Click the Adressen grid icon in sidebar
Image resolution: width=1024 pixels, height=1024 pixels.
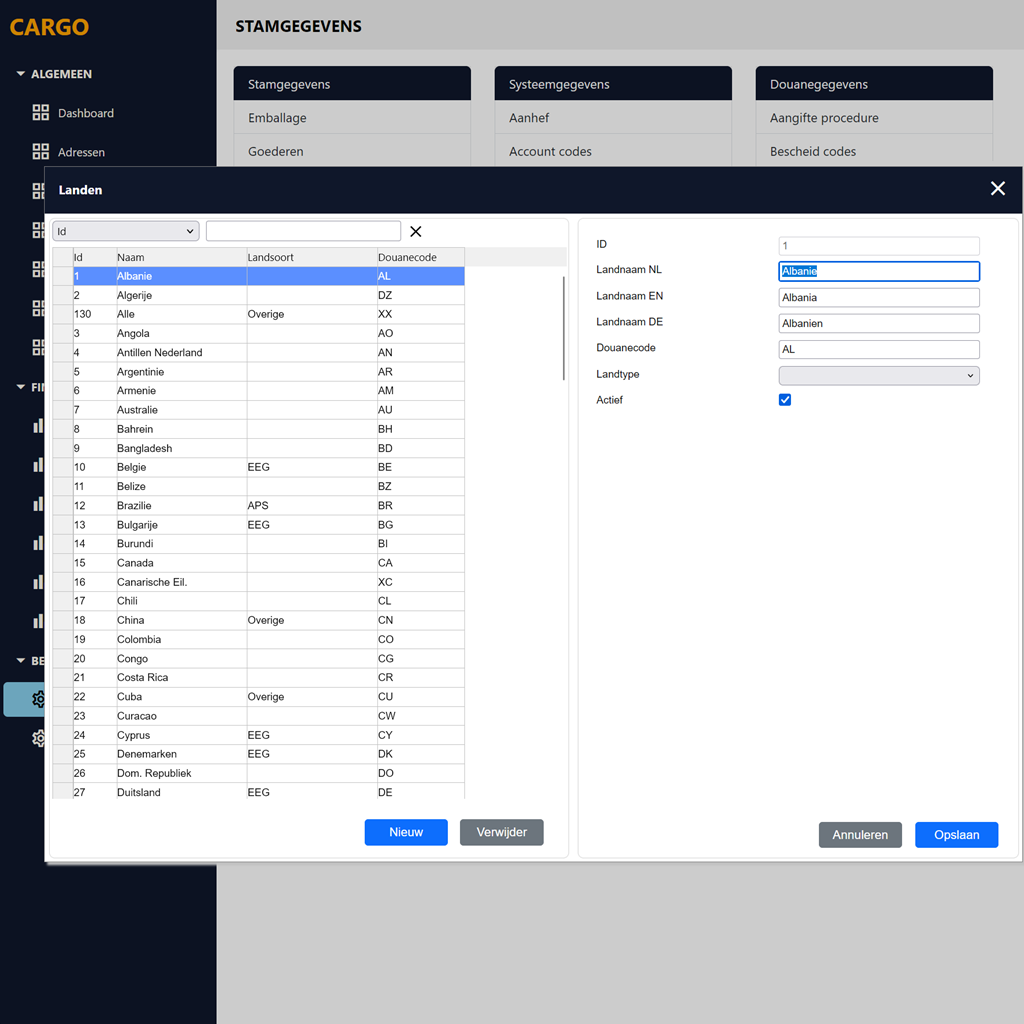click(41, 152)
